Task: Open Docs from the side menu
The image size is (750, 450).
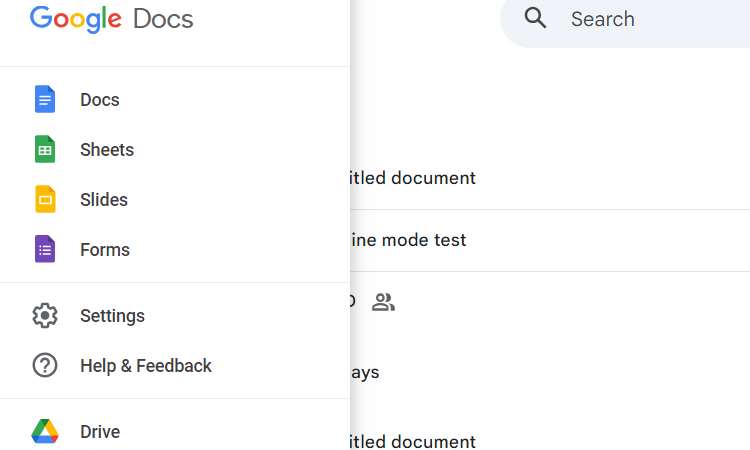Action: pos(100,100)
